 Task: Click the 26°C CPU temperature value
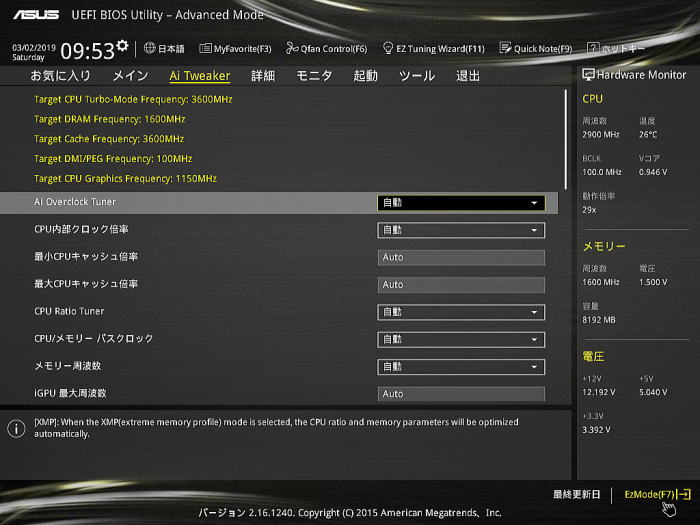tap(648, 134)
